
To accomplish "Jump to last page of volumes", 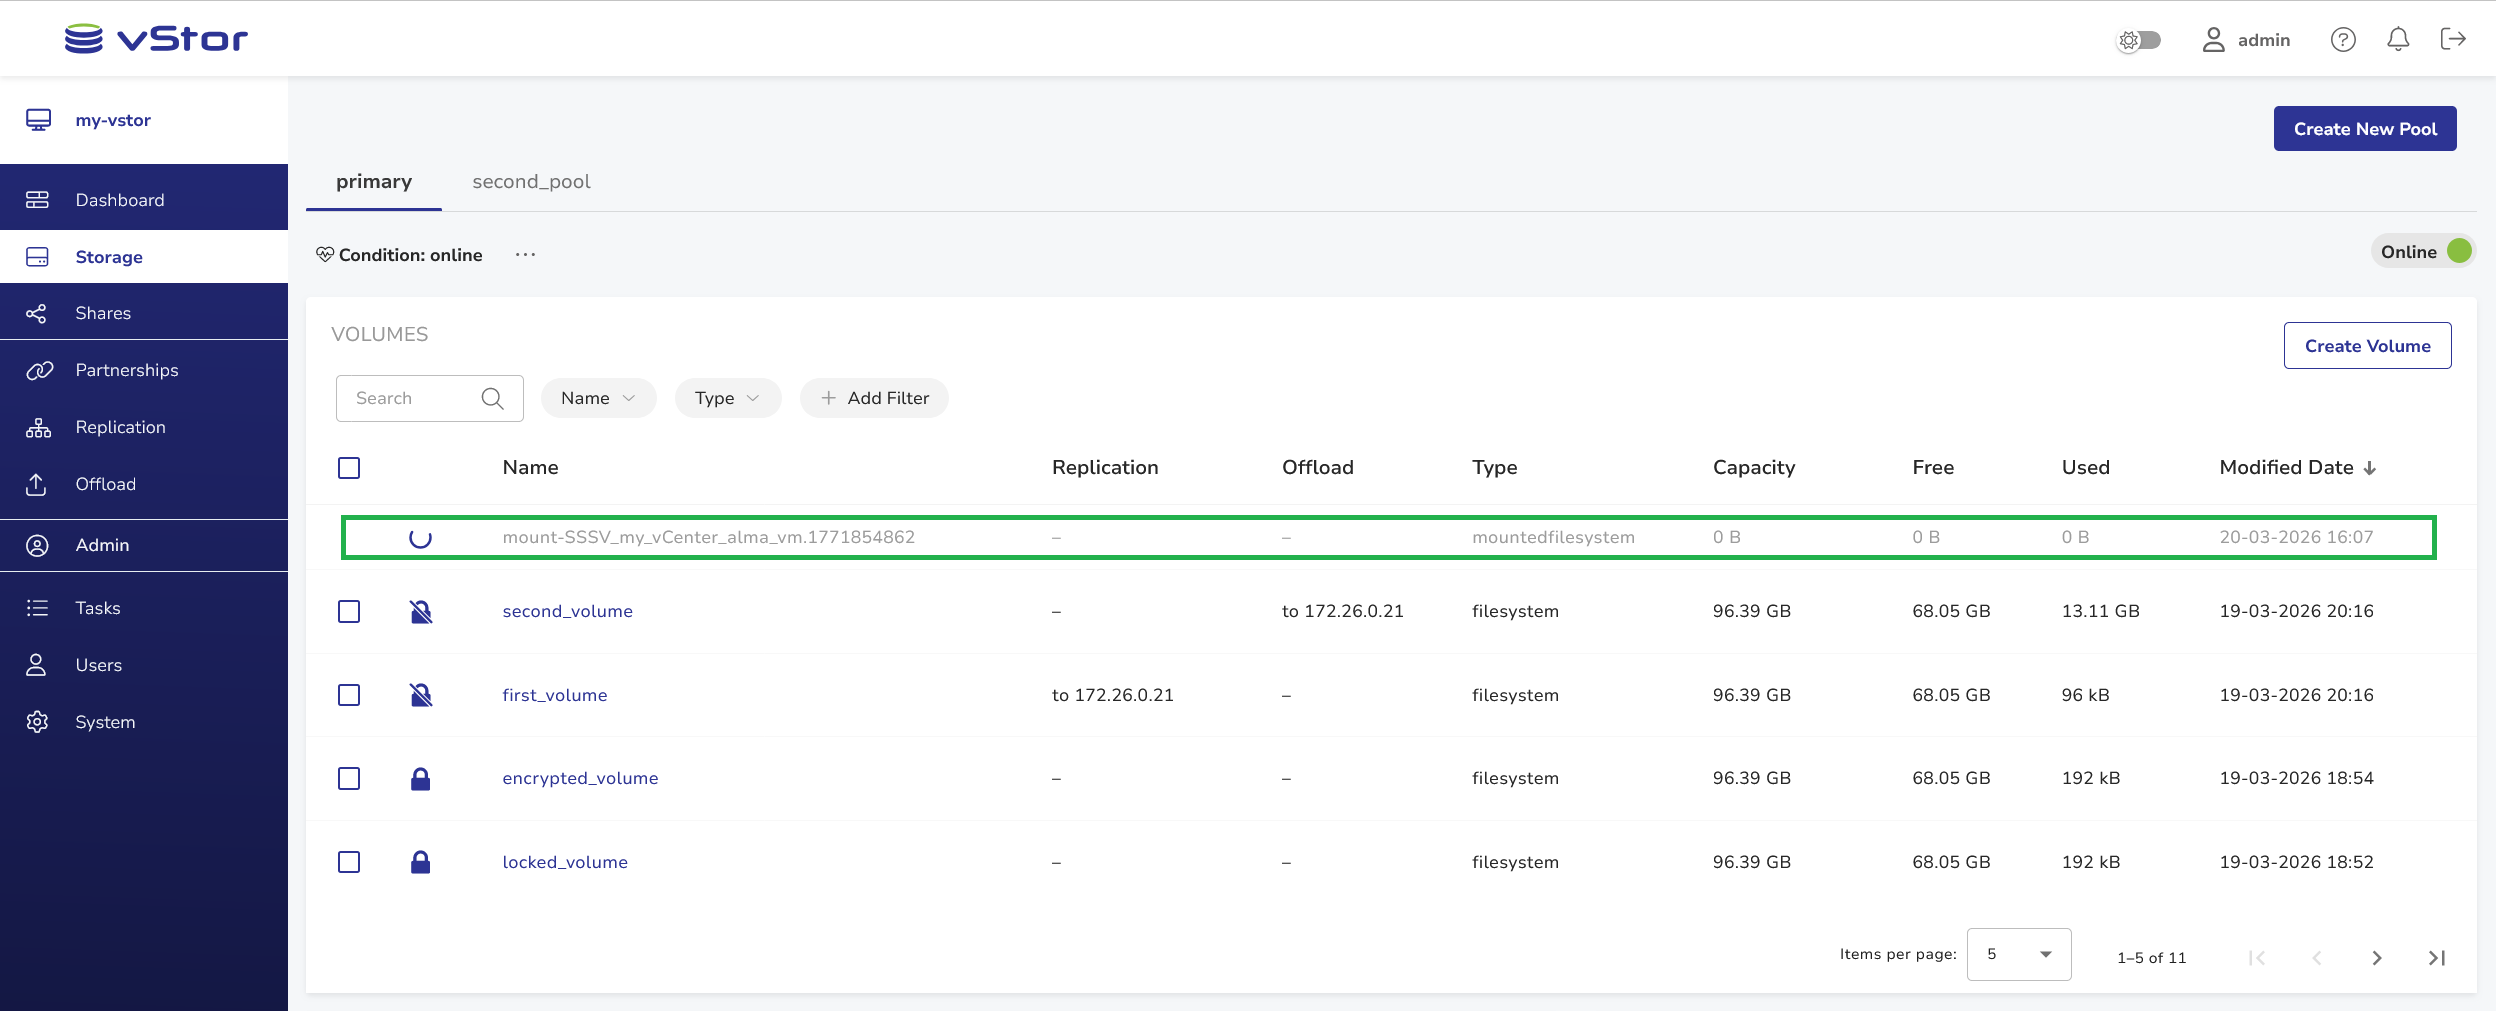I will pyautogui.click(x=2436, y=958).
